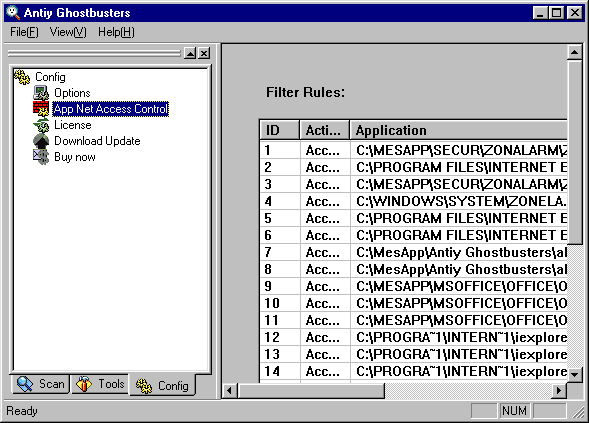
Task: Click the Antiy Ghostbusters title bar icon
Action: 13,12
